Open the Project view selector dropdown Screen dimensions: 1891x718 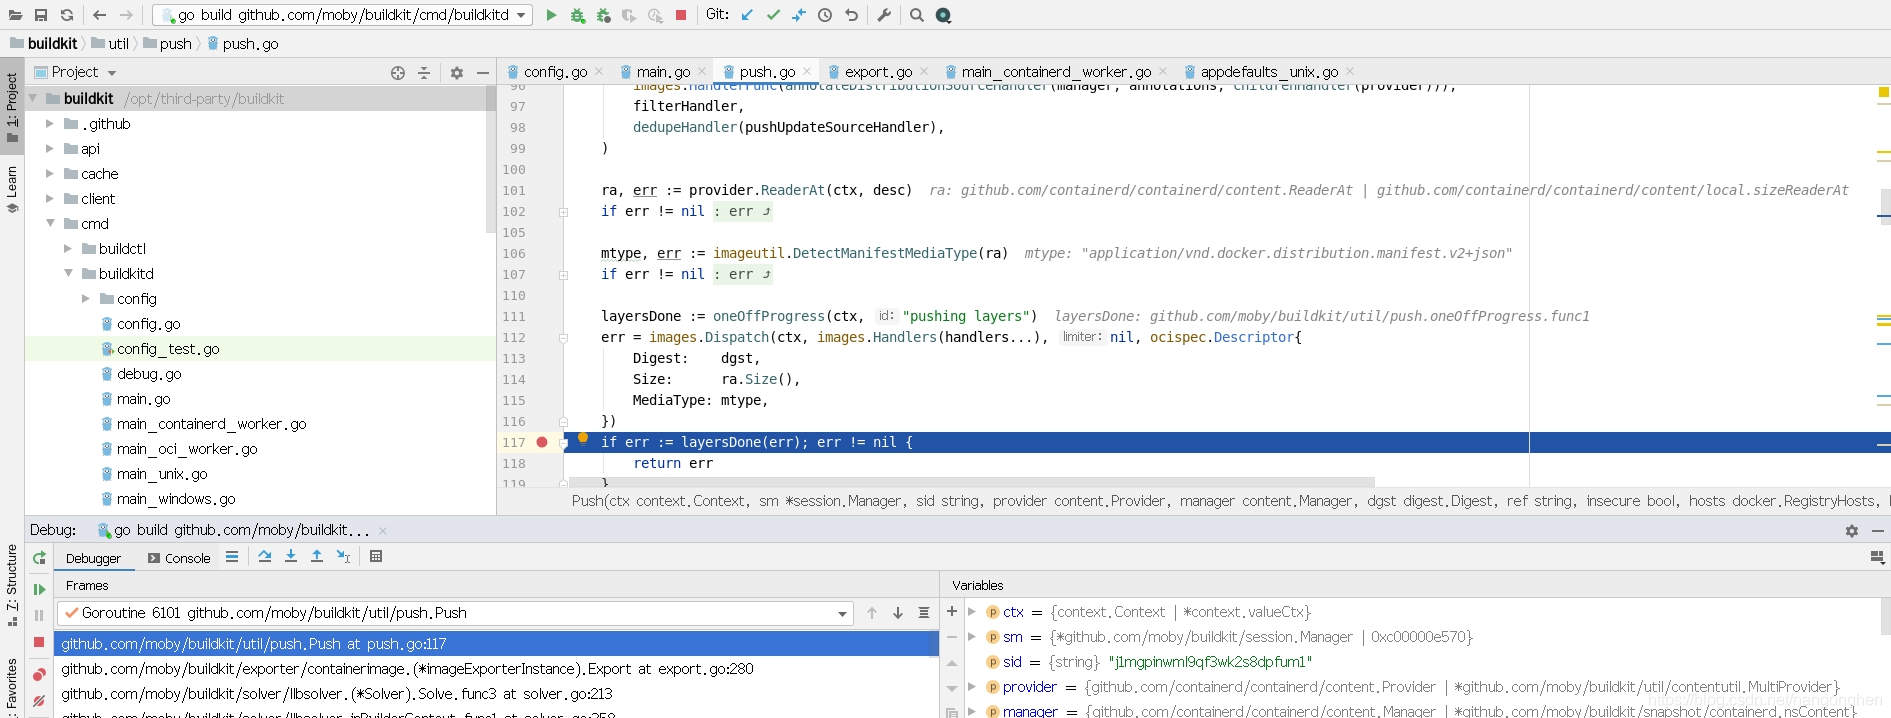click(x=76, y=73)
